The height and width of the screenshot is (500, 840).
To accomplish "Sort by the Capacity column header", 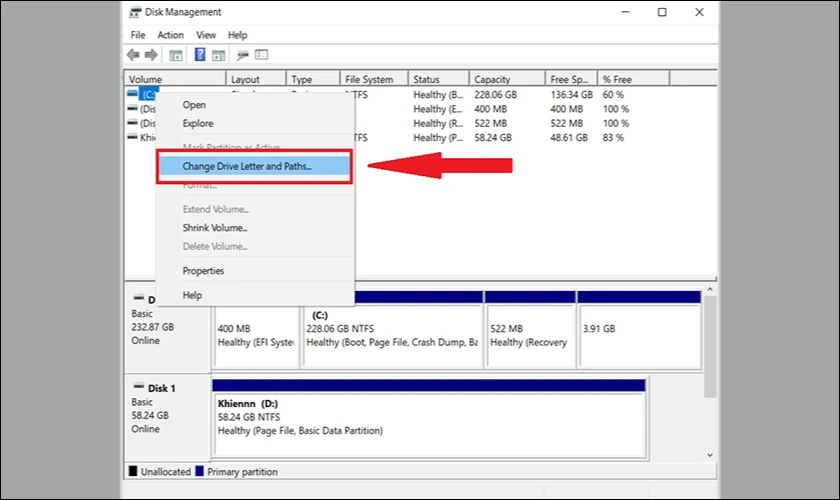I will click(x=507, y=79).
